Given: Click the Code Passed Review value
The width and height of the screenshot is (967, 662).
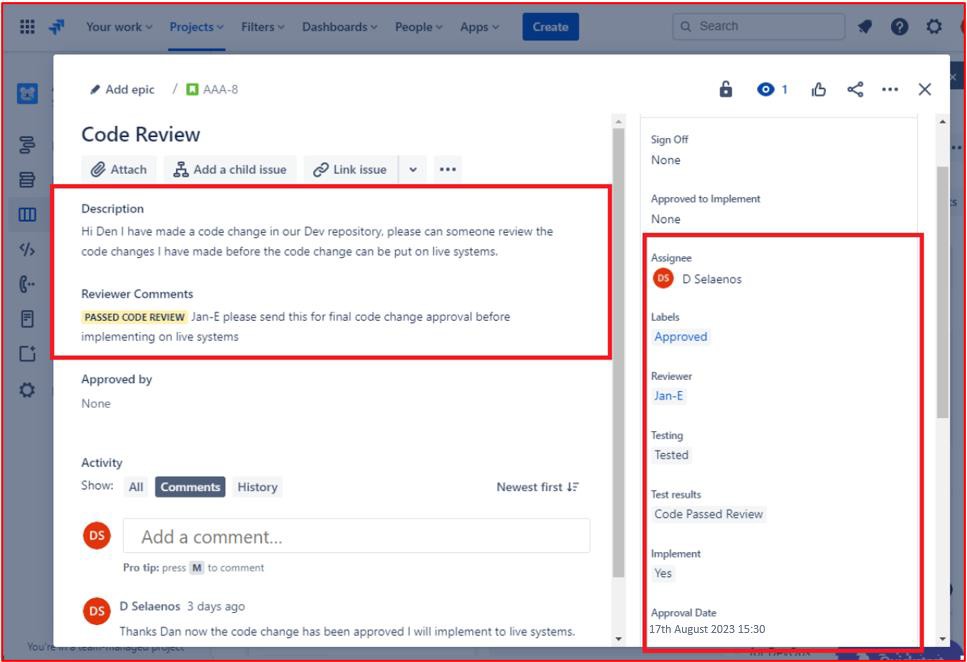Looking at the screenshot, I should [709, 515].
